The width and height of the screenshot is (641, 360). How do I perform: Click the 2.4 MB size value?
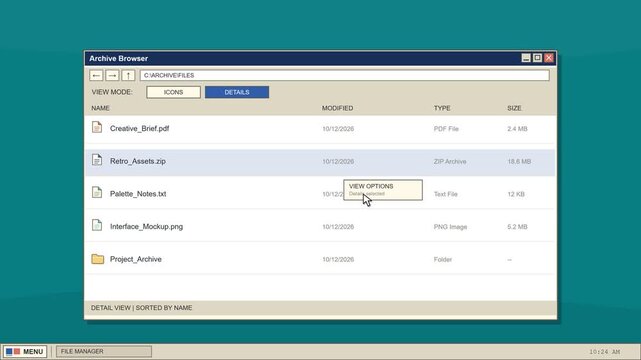(x=517, y=129)
